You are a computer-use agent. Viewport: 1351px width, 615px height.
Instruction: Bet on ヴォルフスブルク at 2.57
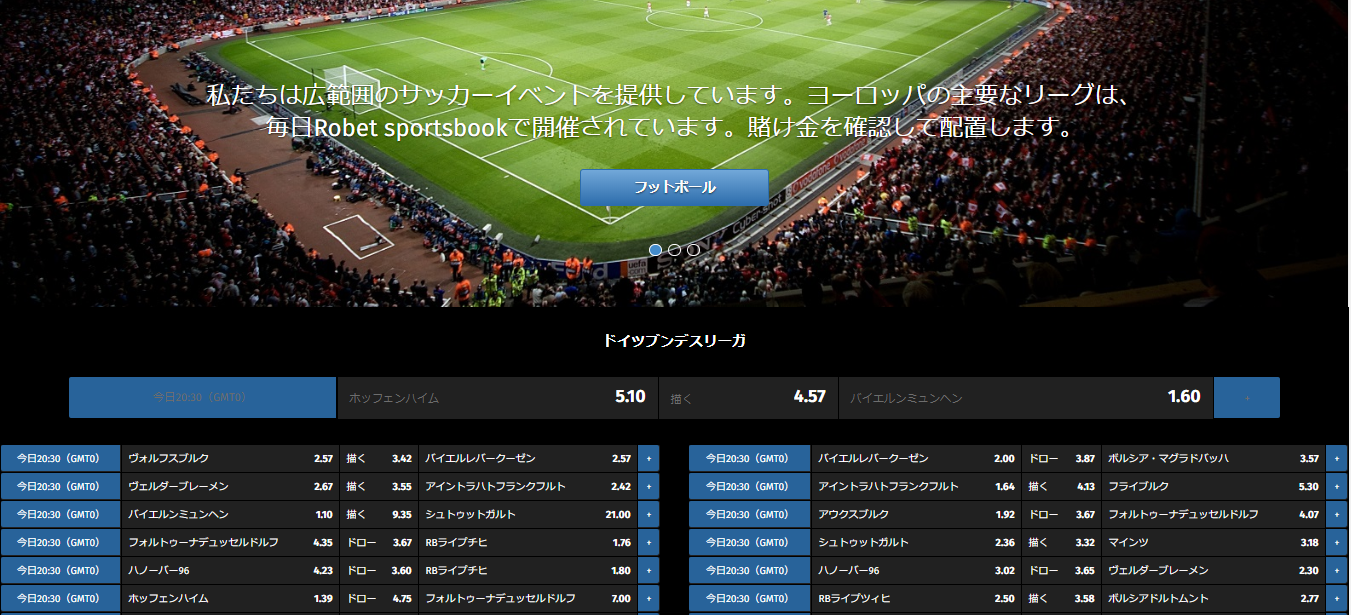pyautogui.click(x=229, y=458)
